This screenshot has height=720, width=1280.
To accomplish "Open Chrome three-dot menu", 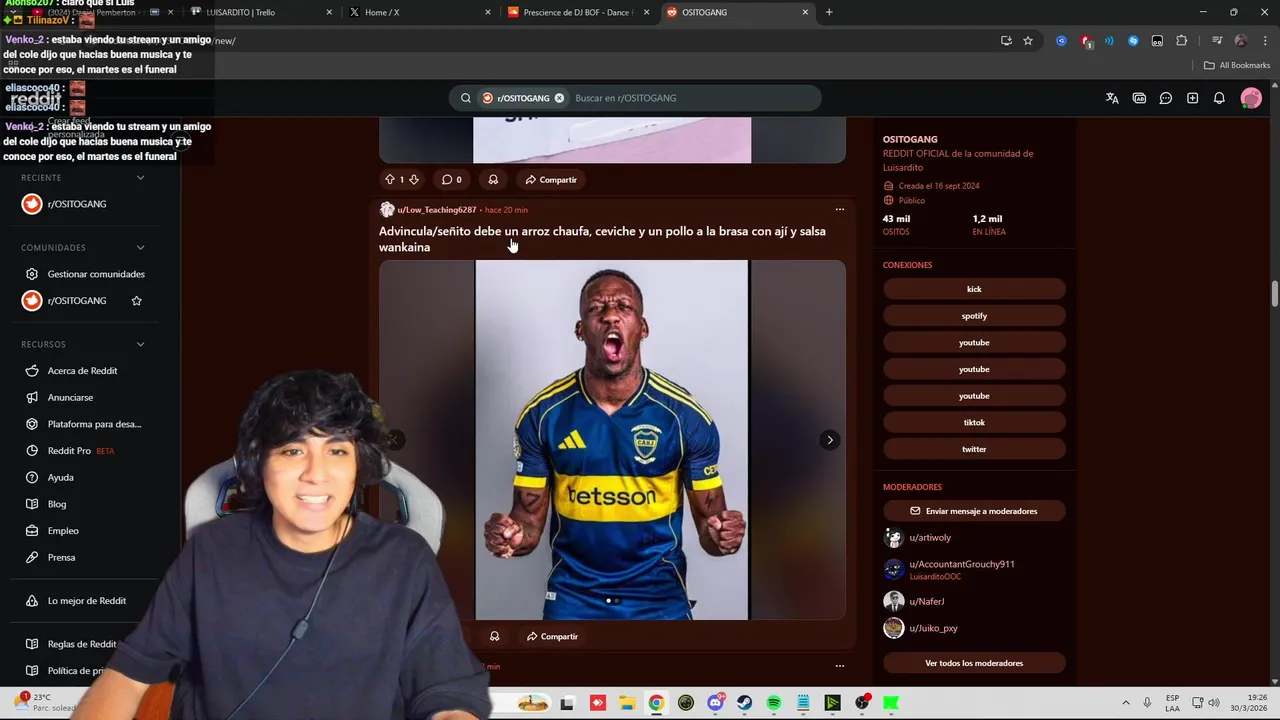I will (x=1263, y=41).
